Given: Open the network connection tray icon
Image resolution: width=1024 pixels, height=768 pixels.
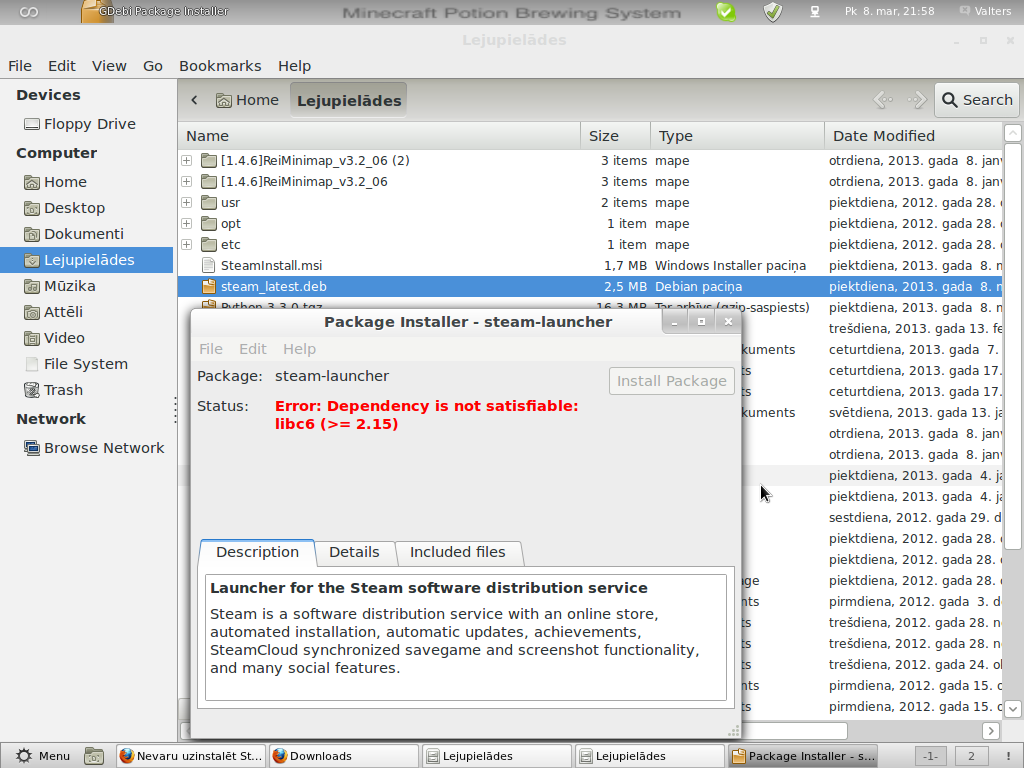Looking at the screenshot, I should [x=814, y=12].
